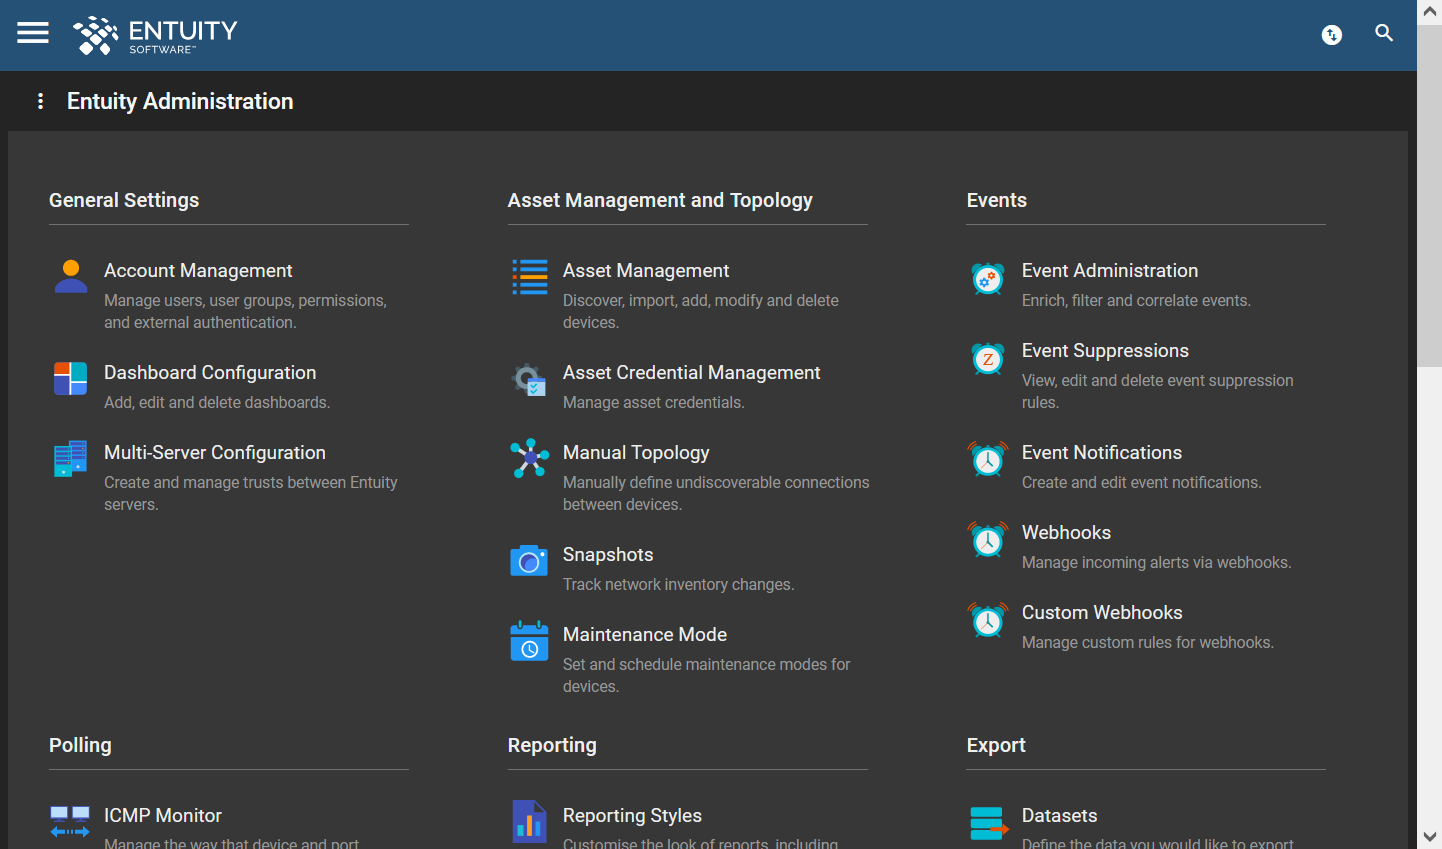Click the scrollbar down arrow
The image size is (1442, 849).
1430,837
